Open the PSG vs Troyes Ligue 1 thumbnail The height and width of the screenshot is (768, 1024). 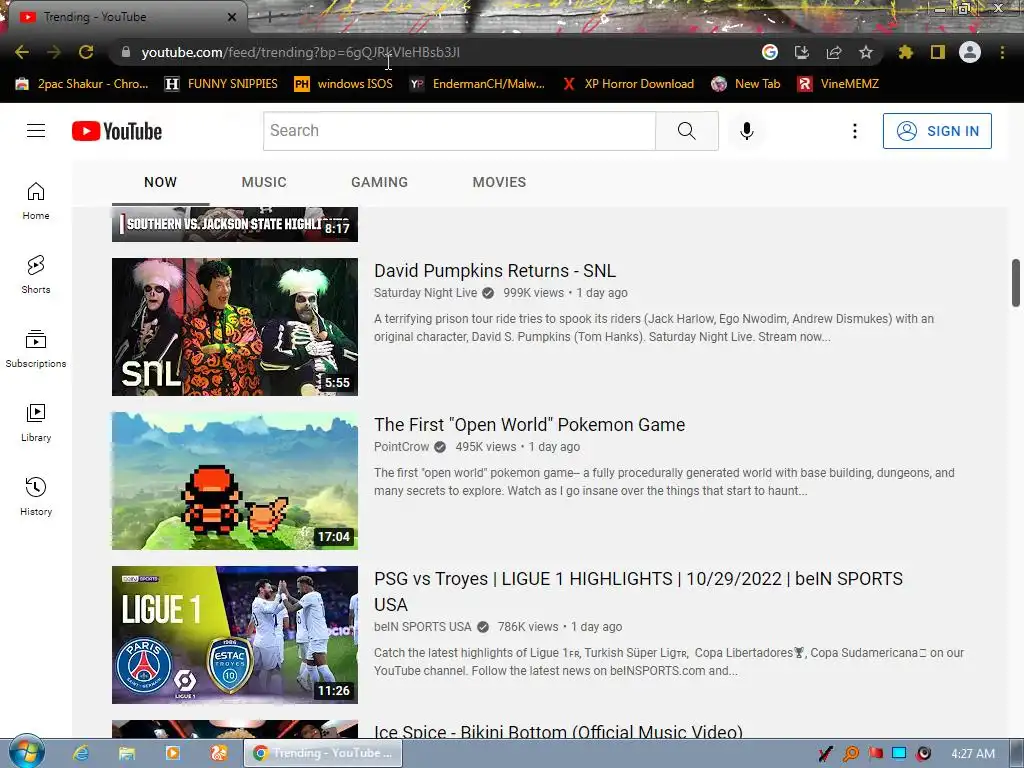click(234, 635)
